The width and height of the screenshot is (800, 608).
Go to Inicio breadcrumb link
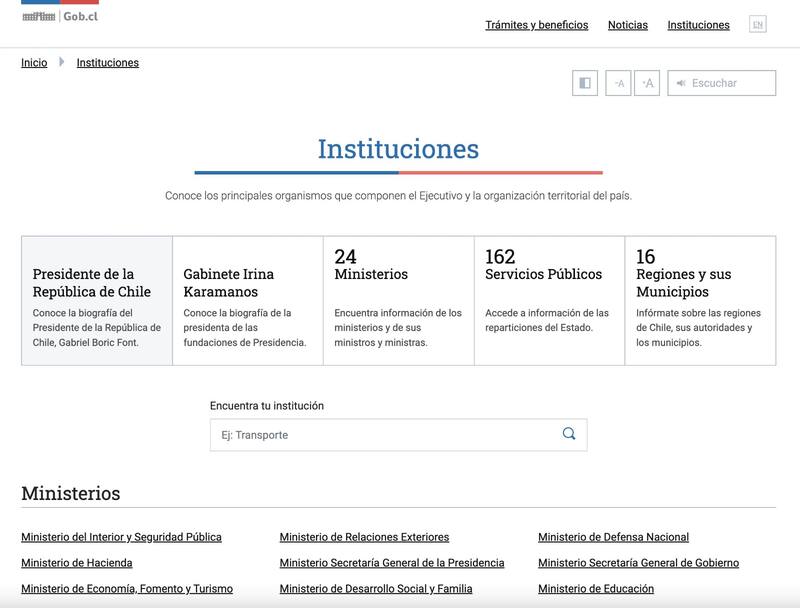coord(34,63)
